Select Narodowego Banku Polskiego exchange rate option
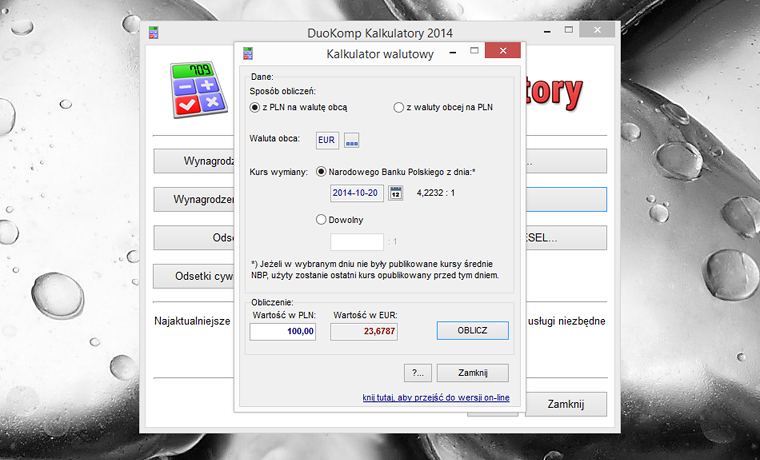Viewport: 760px width, 460px height. [396, 172]
